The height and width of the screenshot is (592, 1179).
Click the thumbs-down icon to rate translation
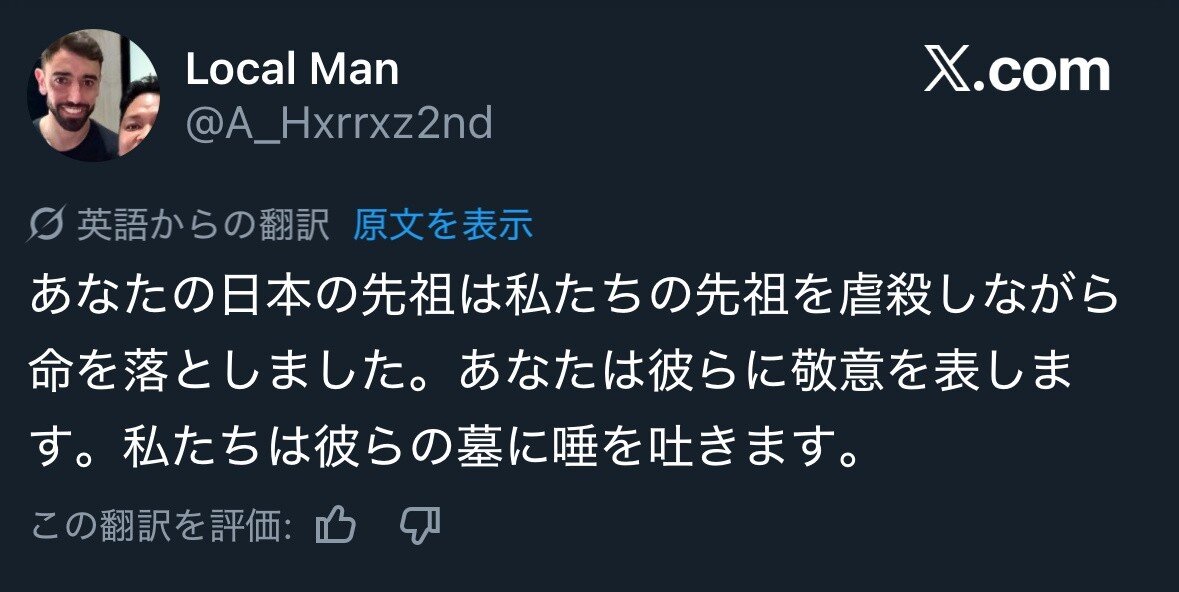point(420,526)
